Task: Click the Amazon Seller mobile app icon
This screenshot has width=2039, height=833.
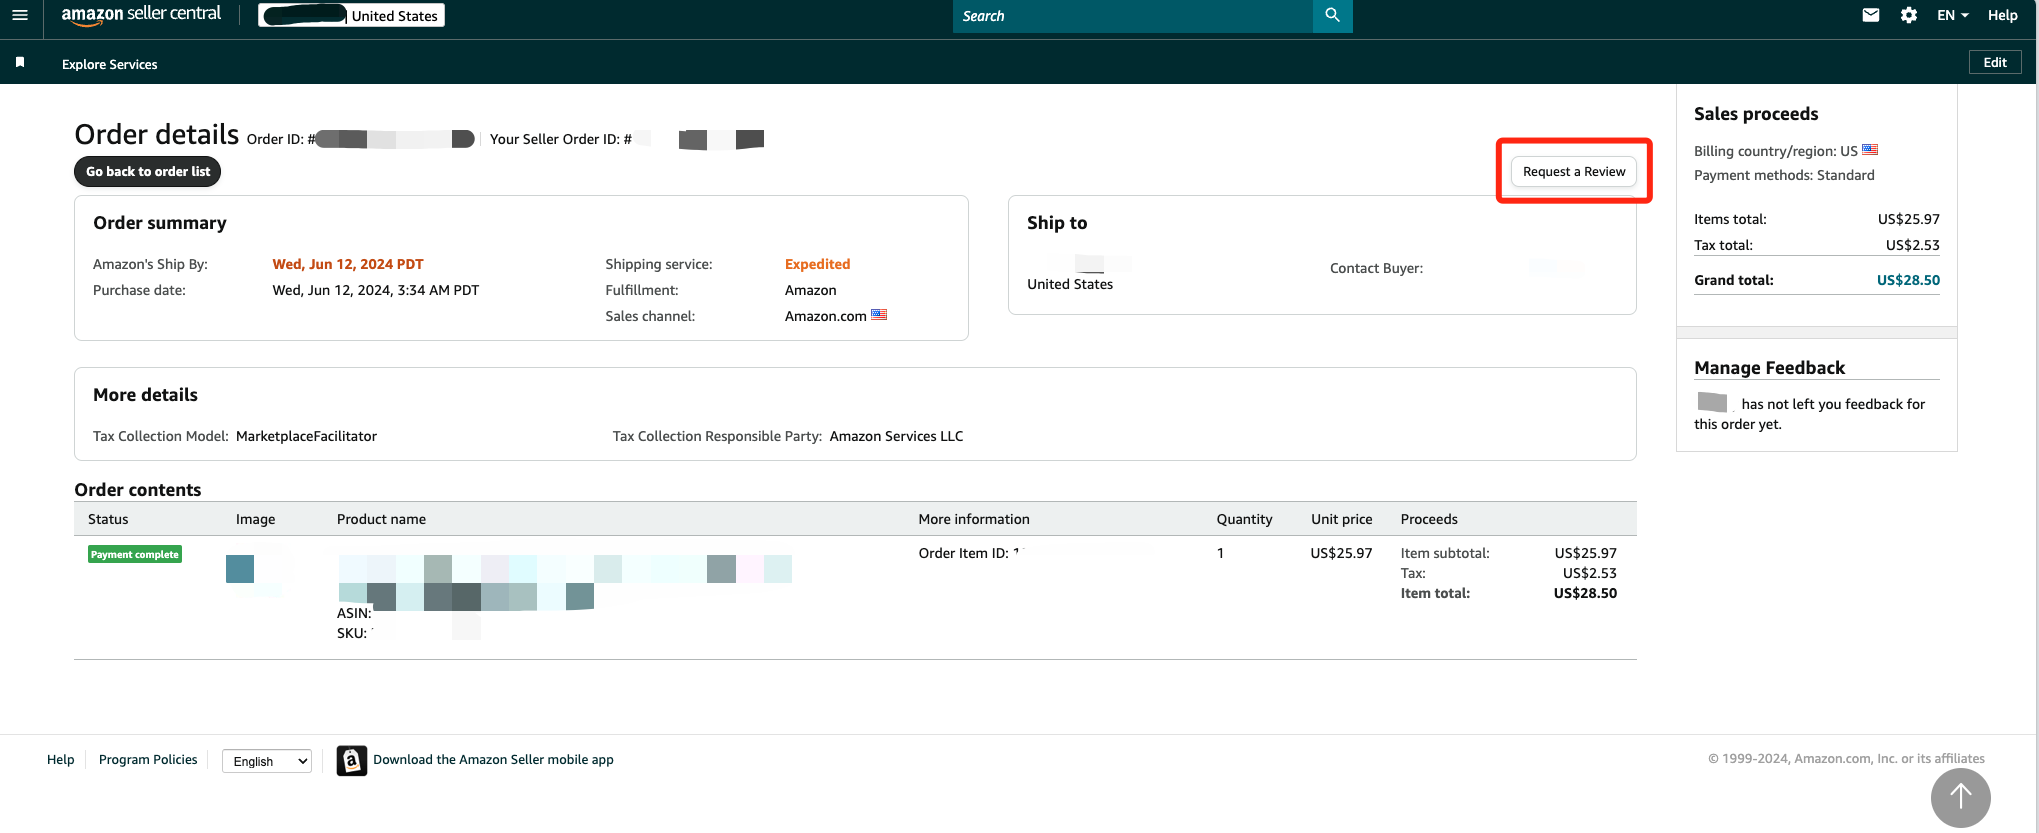Action: [x=352, y=760]
